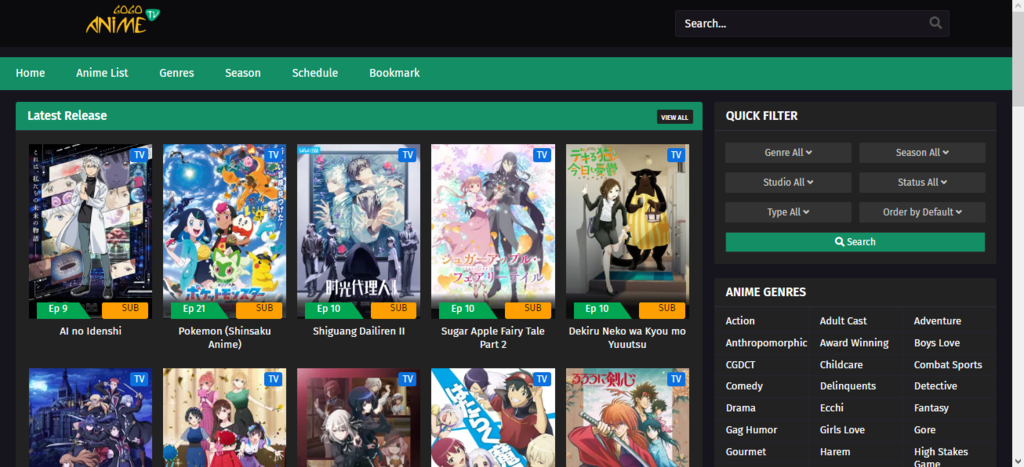Click the TV badge on Shiguang Dailiren II poster
Screen dimensions: 1024x467
[x=408, y=155]
